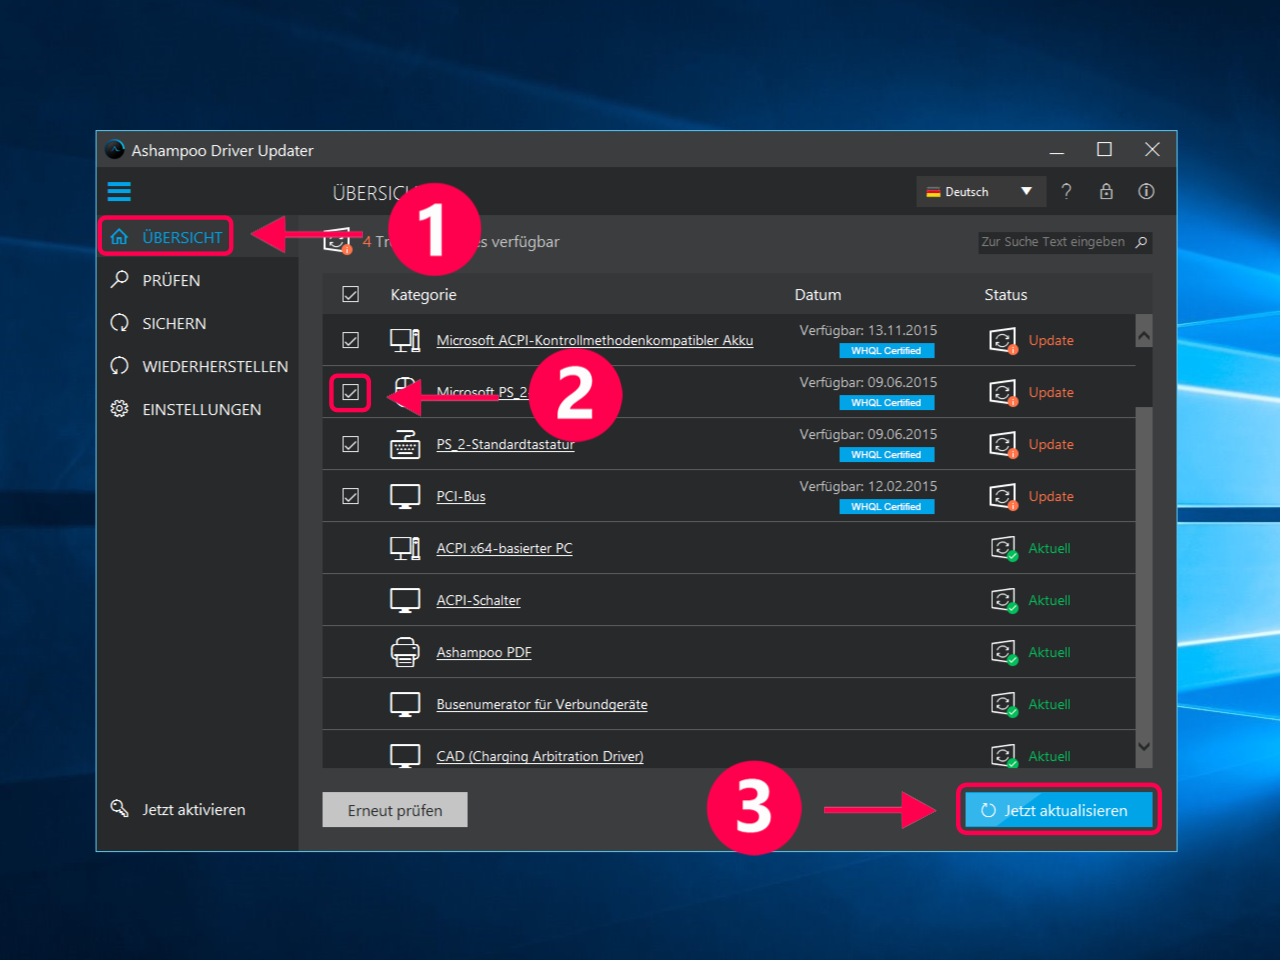Click the Sichern backup icon
The image size is (1280, 960).
pyautogui.click(x=119, y=323)
